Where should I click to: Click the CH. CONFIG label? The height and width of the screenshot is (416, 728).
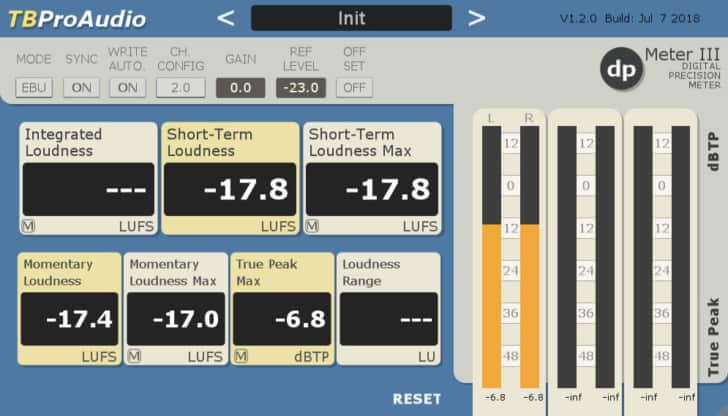[181, 59]
